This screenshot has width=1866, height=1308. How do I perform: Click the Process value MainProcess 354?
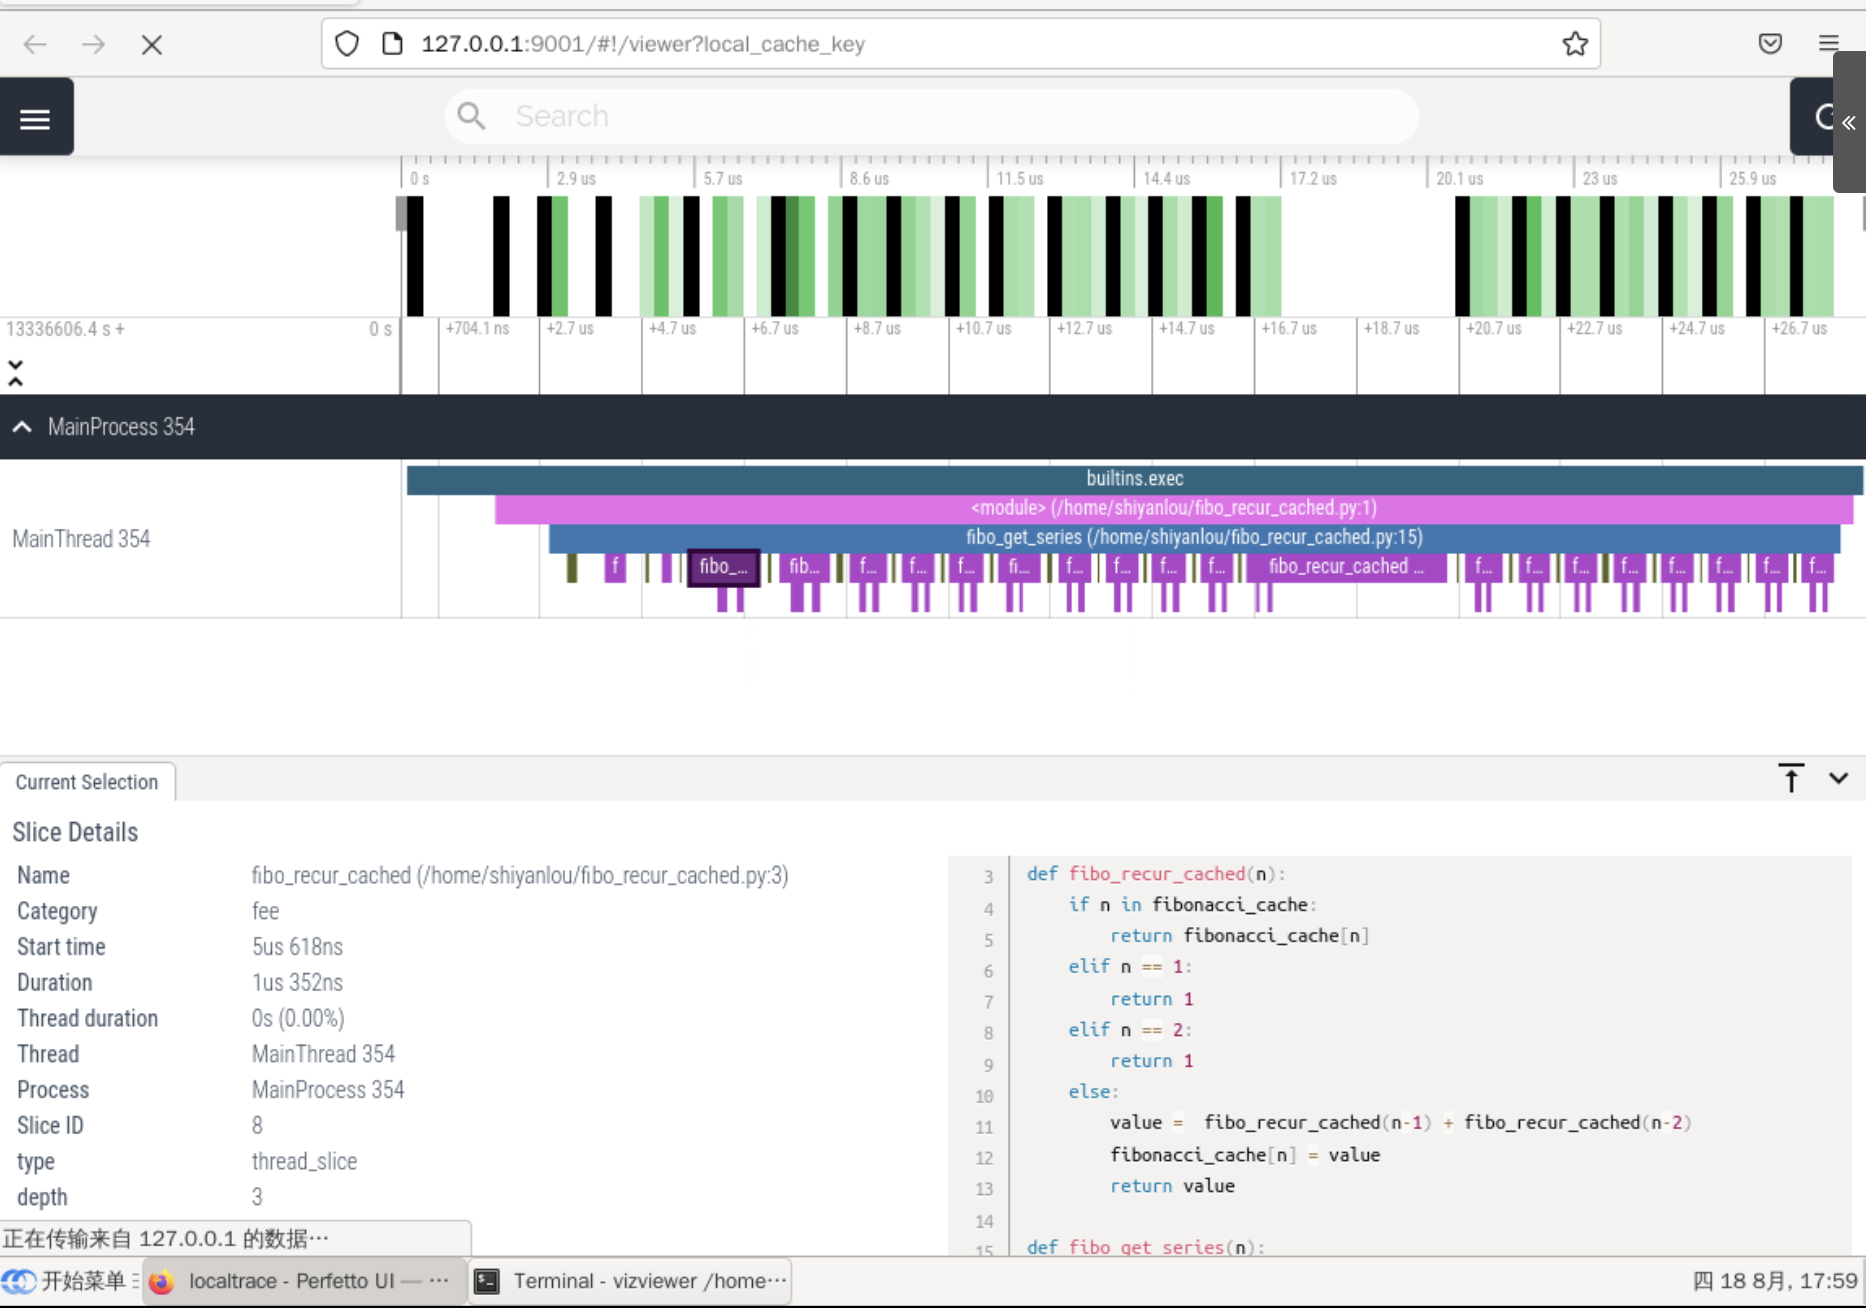point(328,1090)
